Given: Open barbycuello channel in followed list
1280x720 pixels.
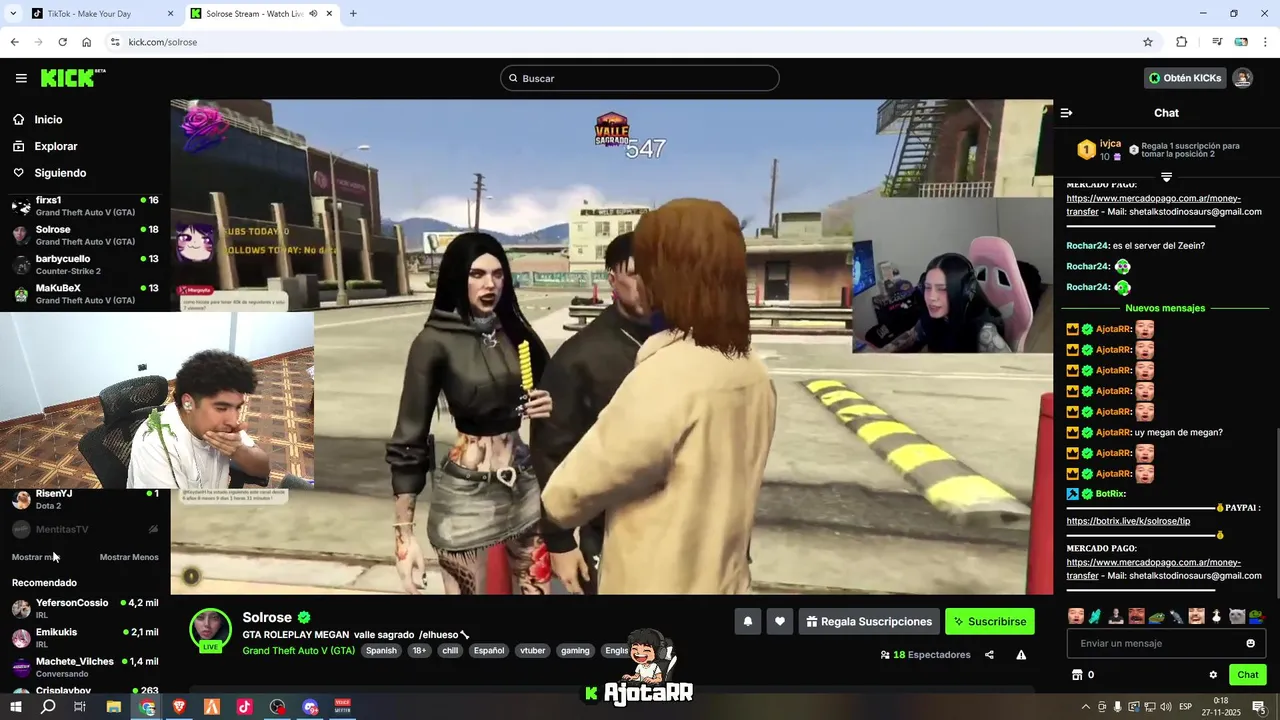Looking at the screenshot, I should point(85,265).
